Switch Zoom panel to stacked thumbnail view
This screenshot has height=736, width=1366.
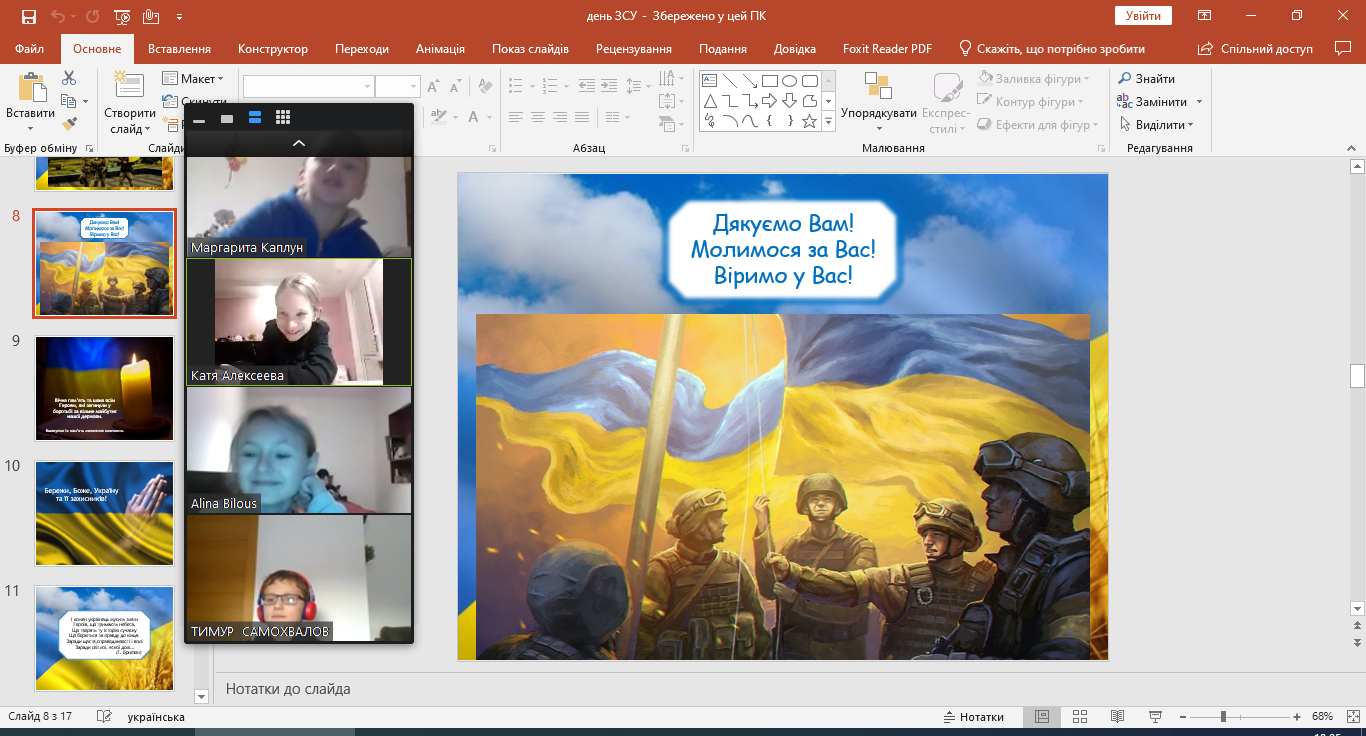(x=255, y=118)
